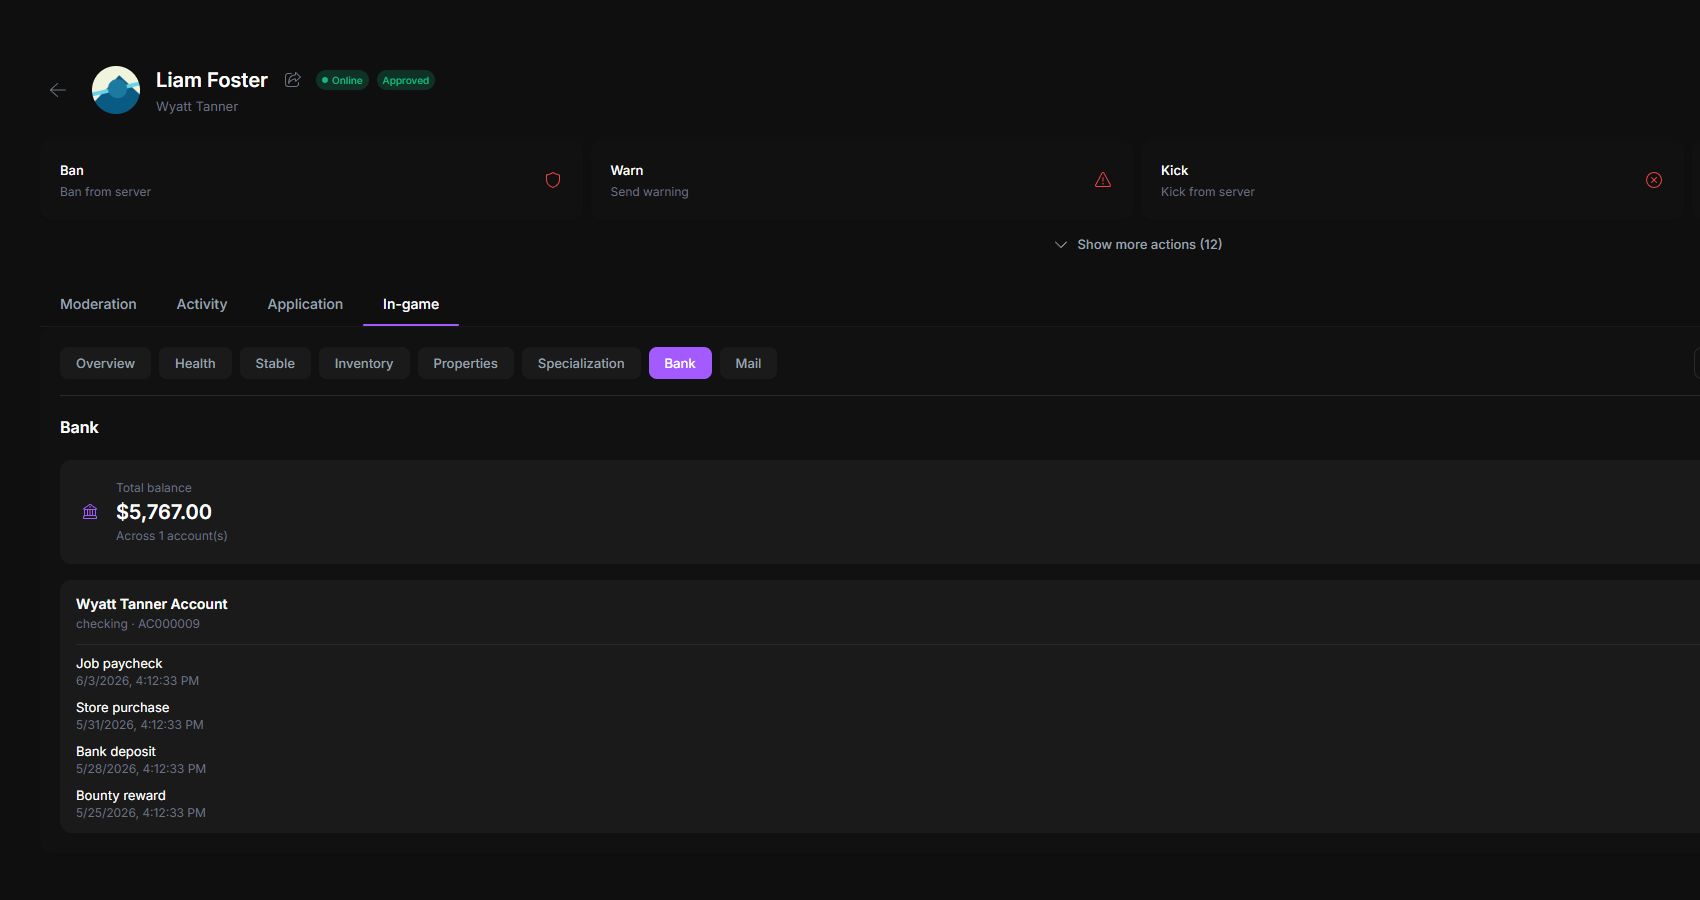1700x900 pixels.
Task: Click the circled X icon on Kick card
Action: click(x=1654, y=180)
